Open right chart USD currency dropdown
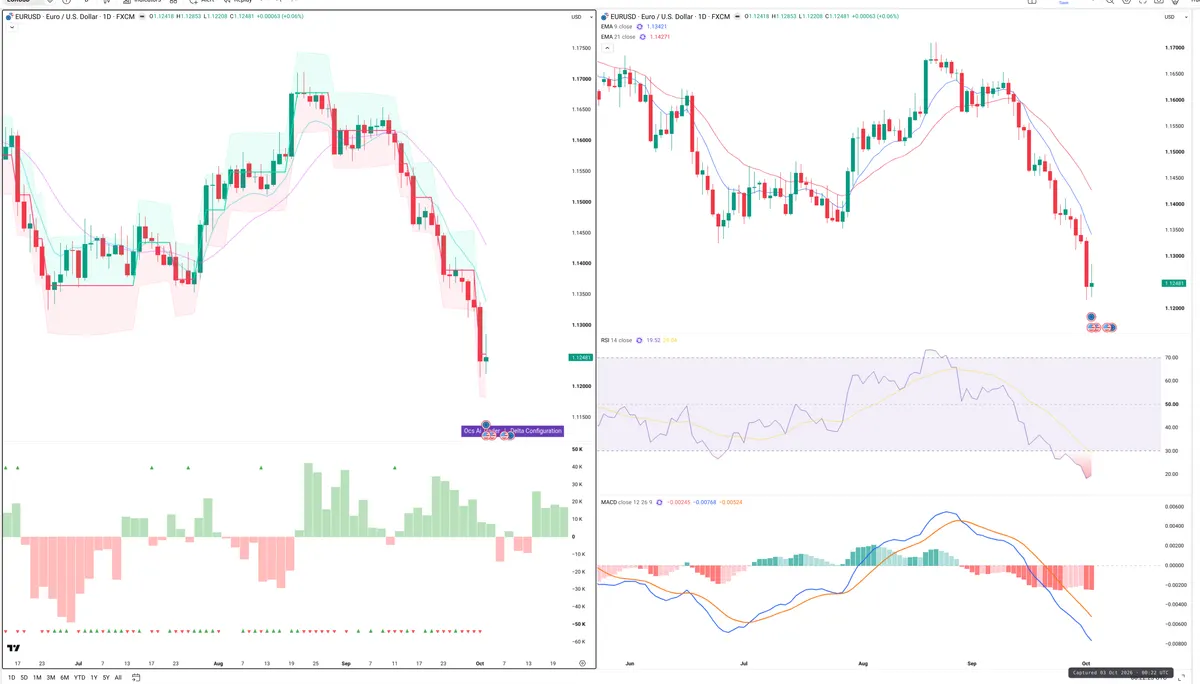This screenshot has width=1200, height=684. tap(1174, 17)
